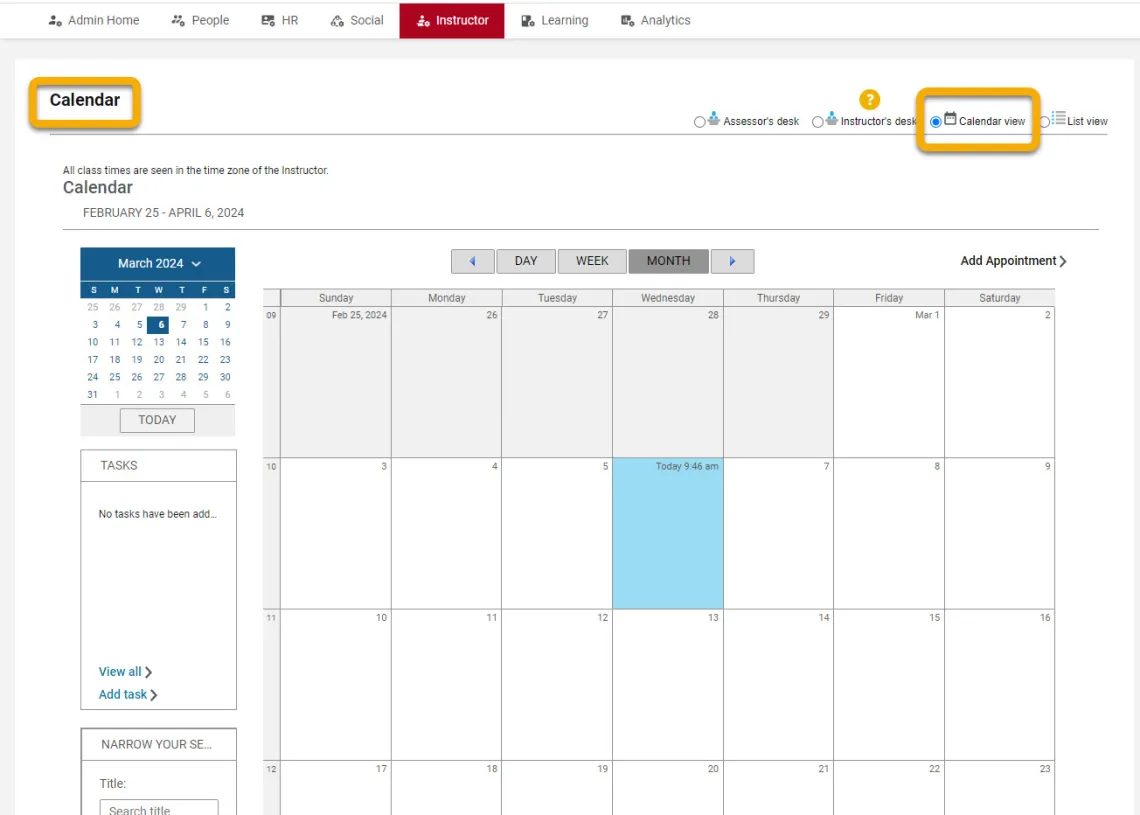Select March 31 in mini calendar

coord(92,395)
